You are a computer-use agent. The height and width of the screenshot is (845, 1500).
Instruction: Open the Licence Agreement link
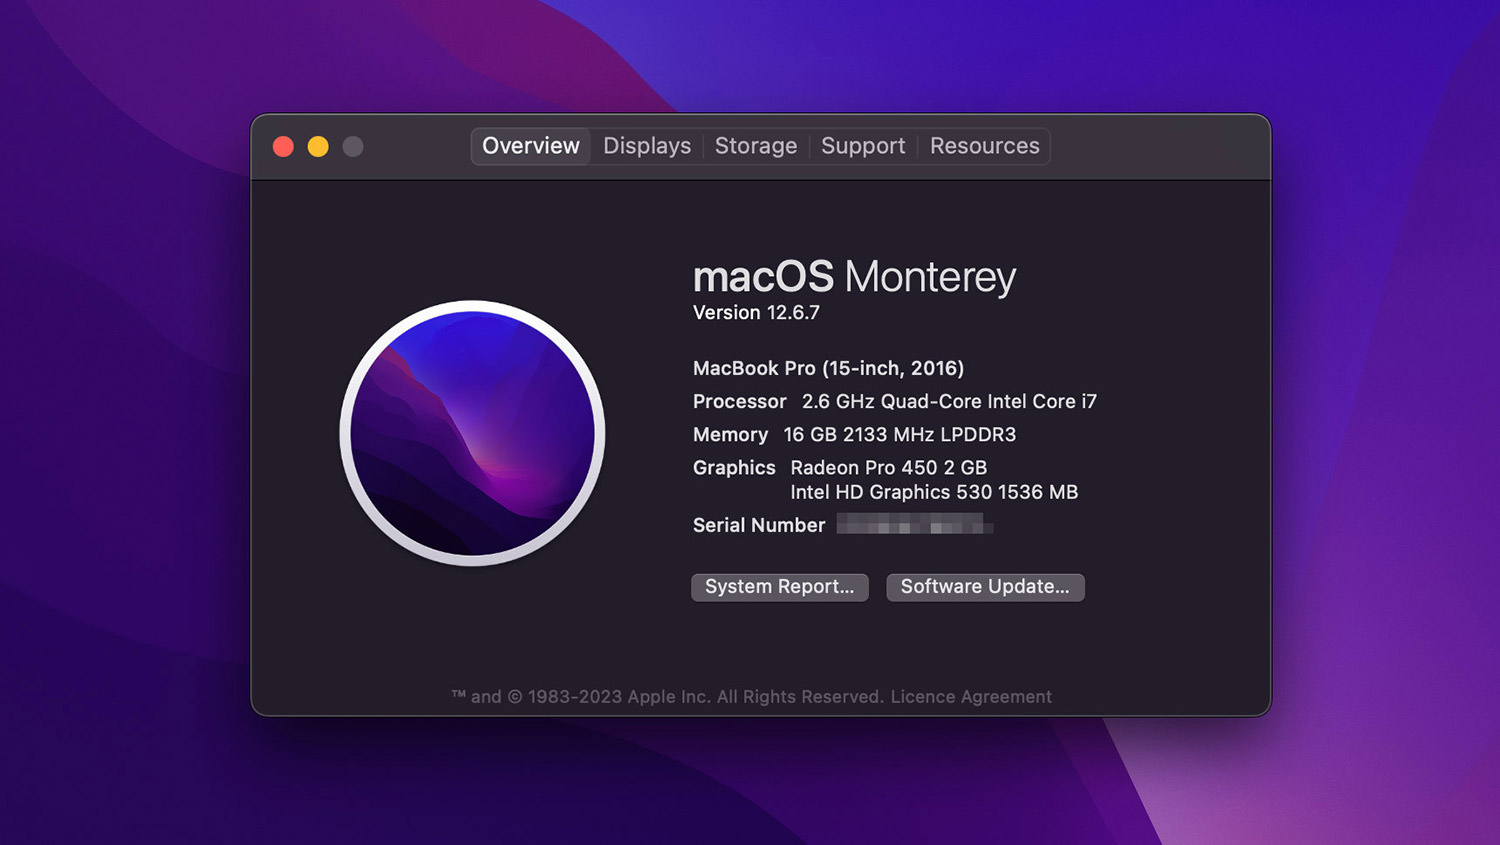point(971,697)
